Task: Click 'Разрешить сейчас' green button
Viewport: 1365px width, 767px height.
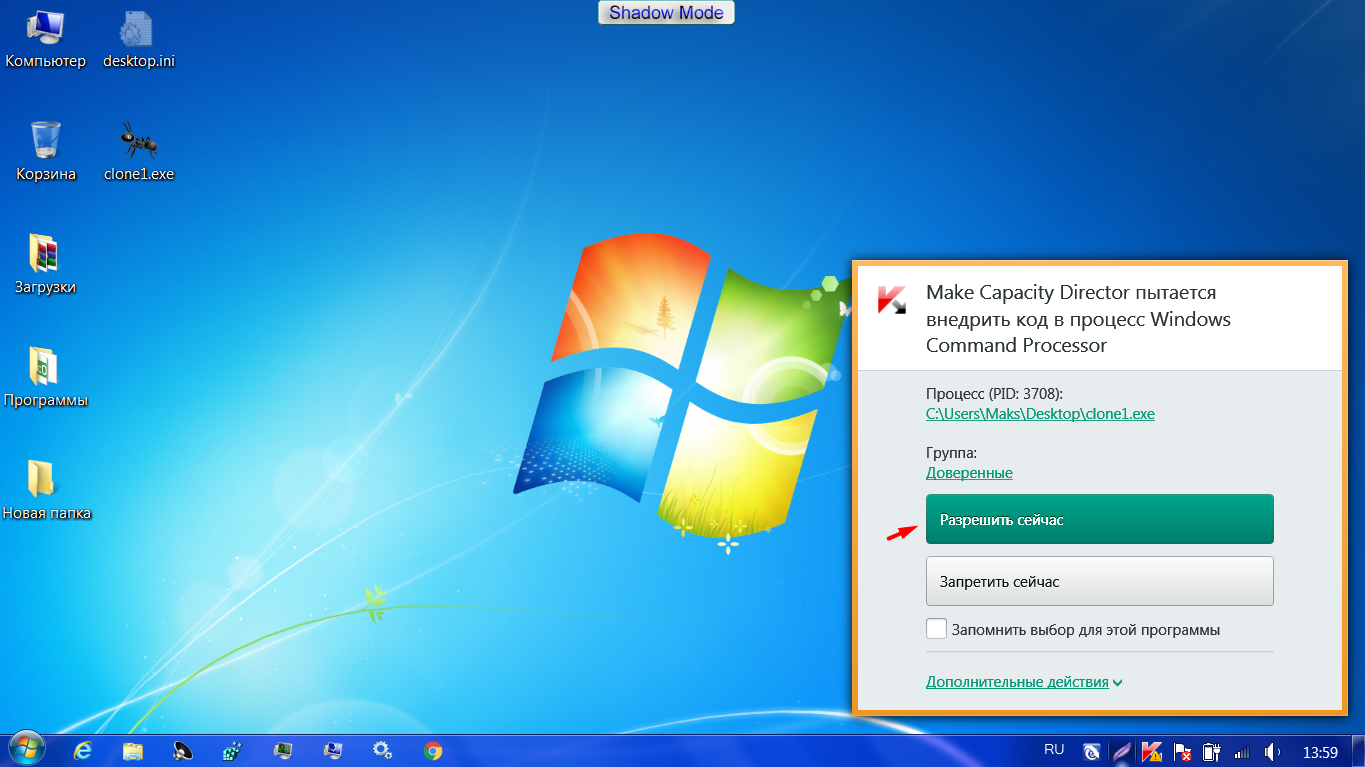Action: 1099,520
